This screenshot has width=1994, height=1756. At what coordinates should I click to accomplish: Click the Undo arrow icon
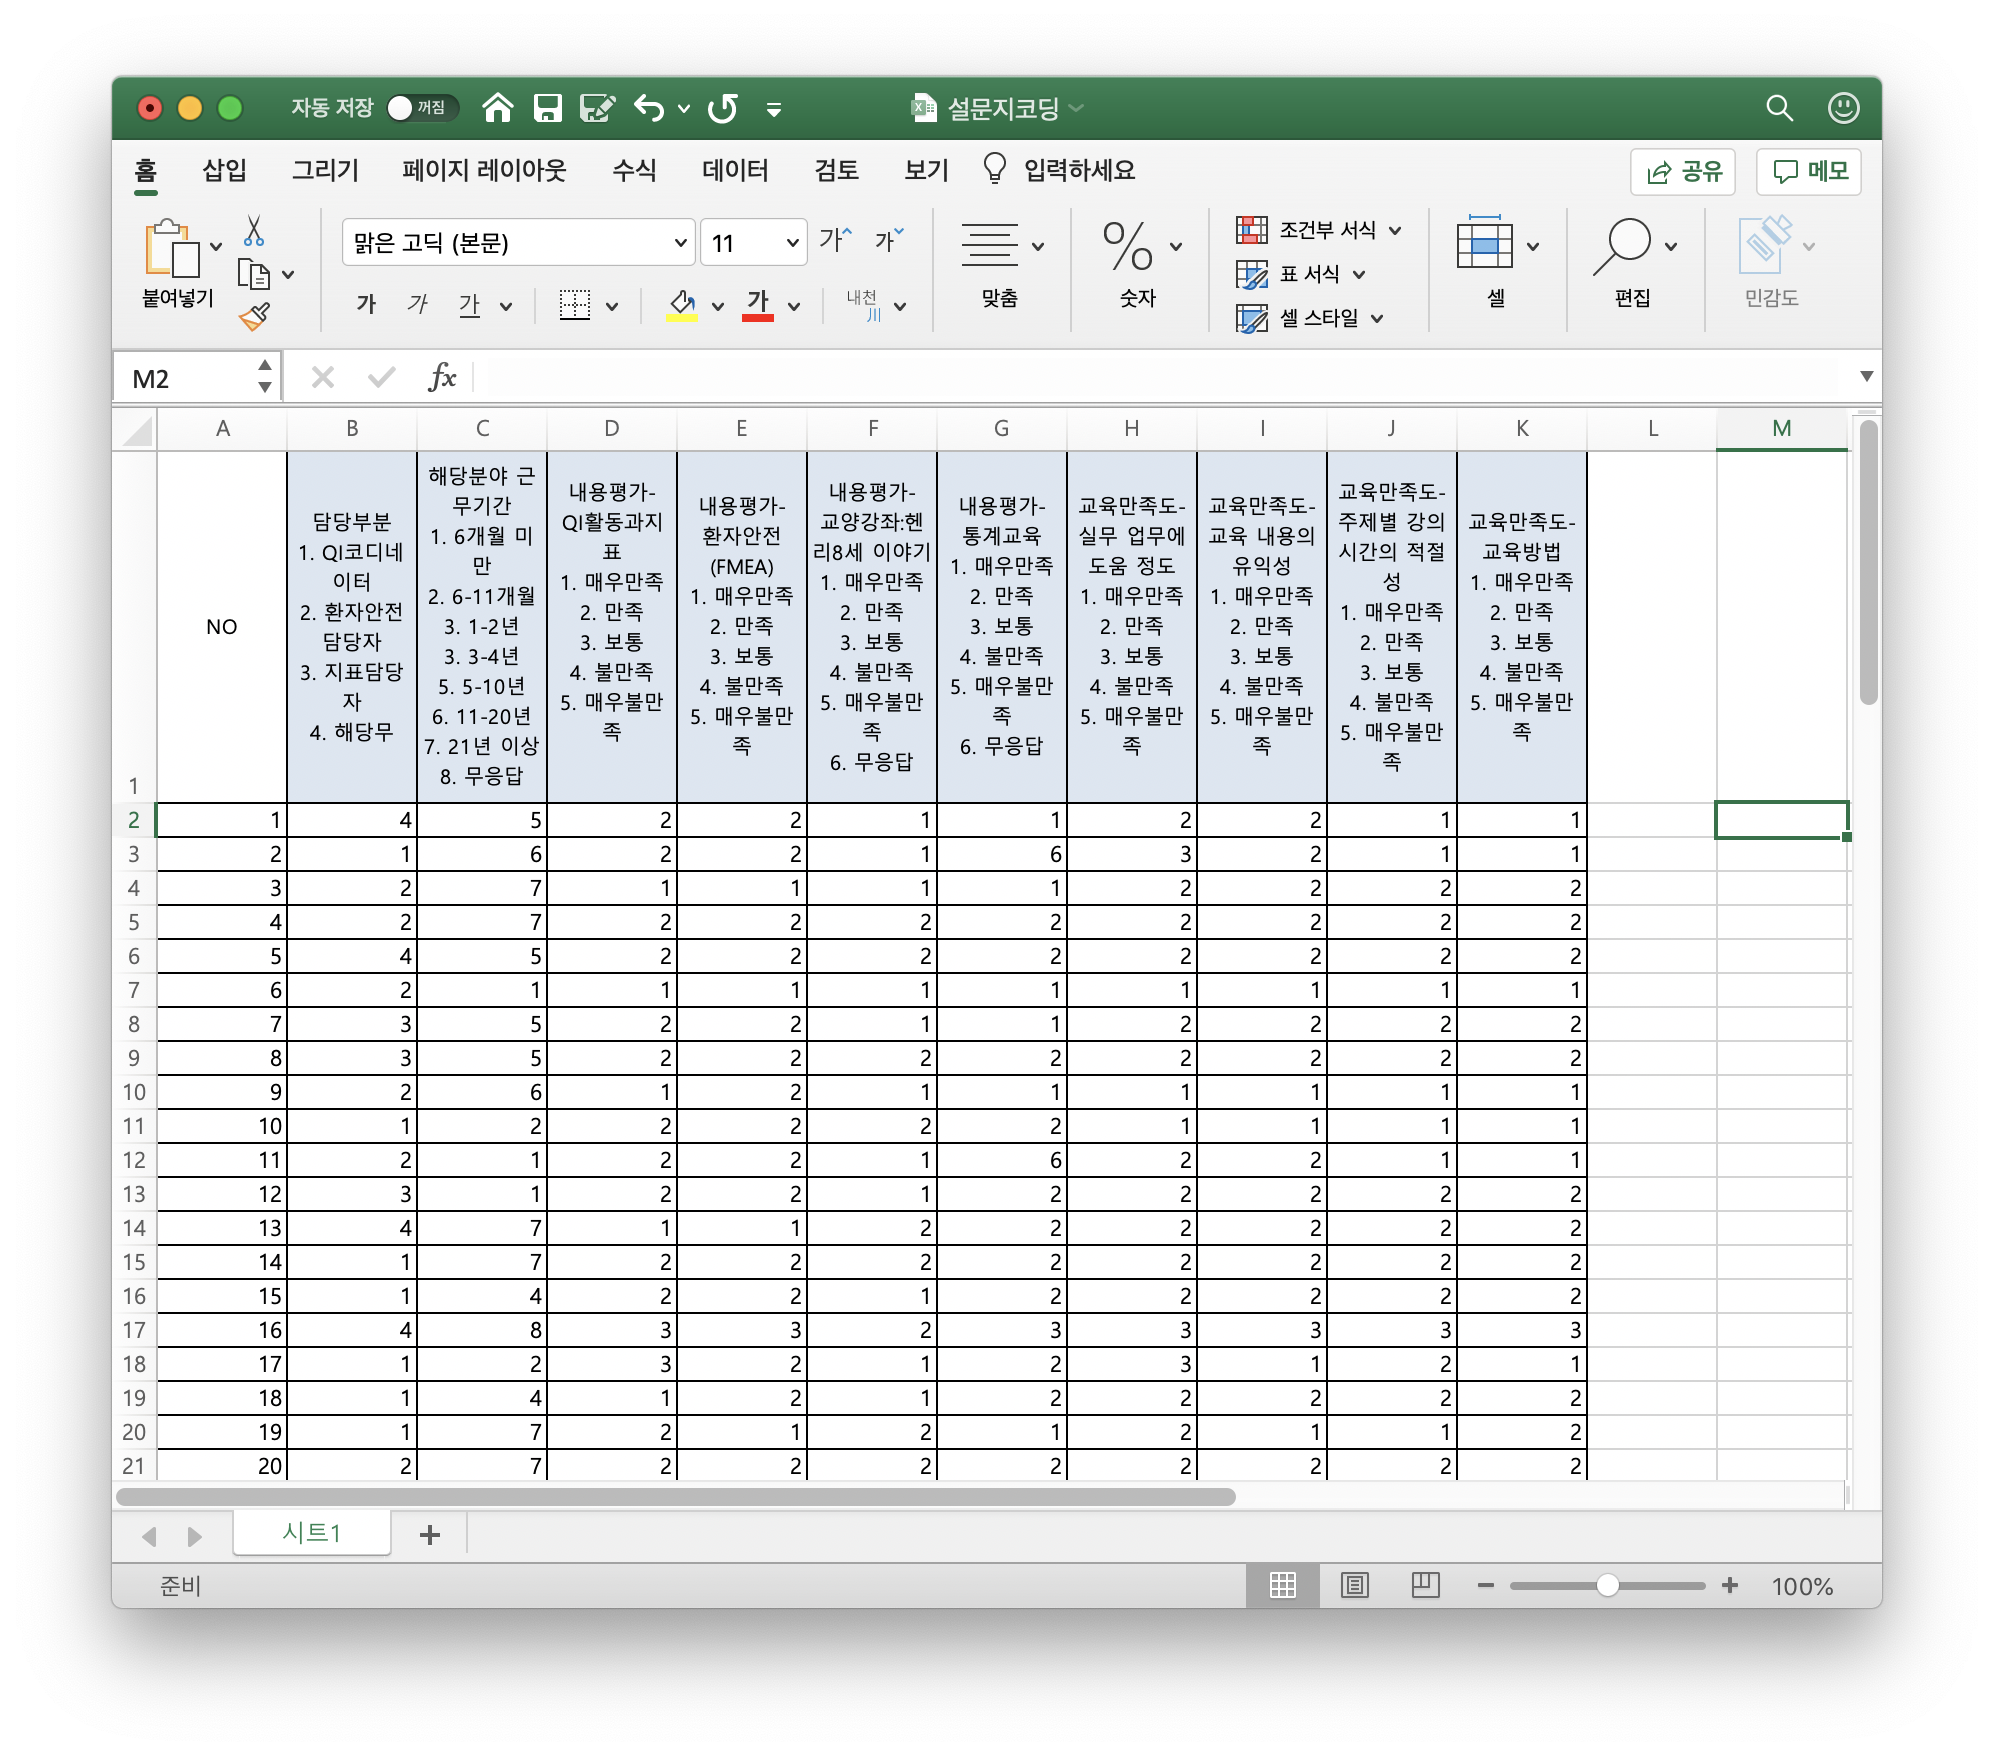pyautogui.click(x=649, y=108)
